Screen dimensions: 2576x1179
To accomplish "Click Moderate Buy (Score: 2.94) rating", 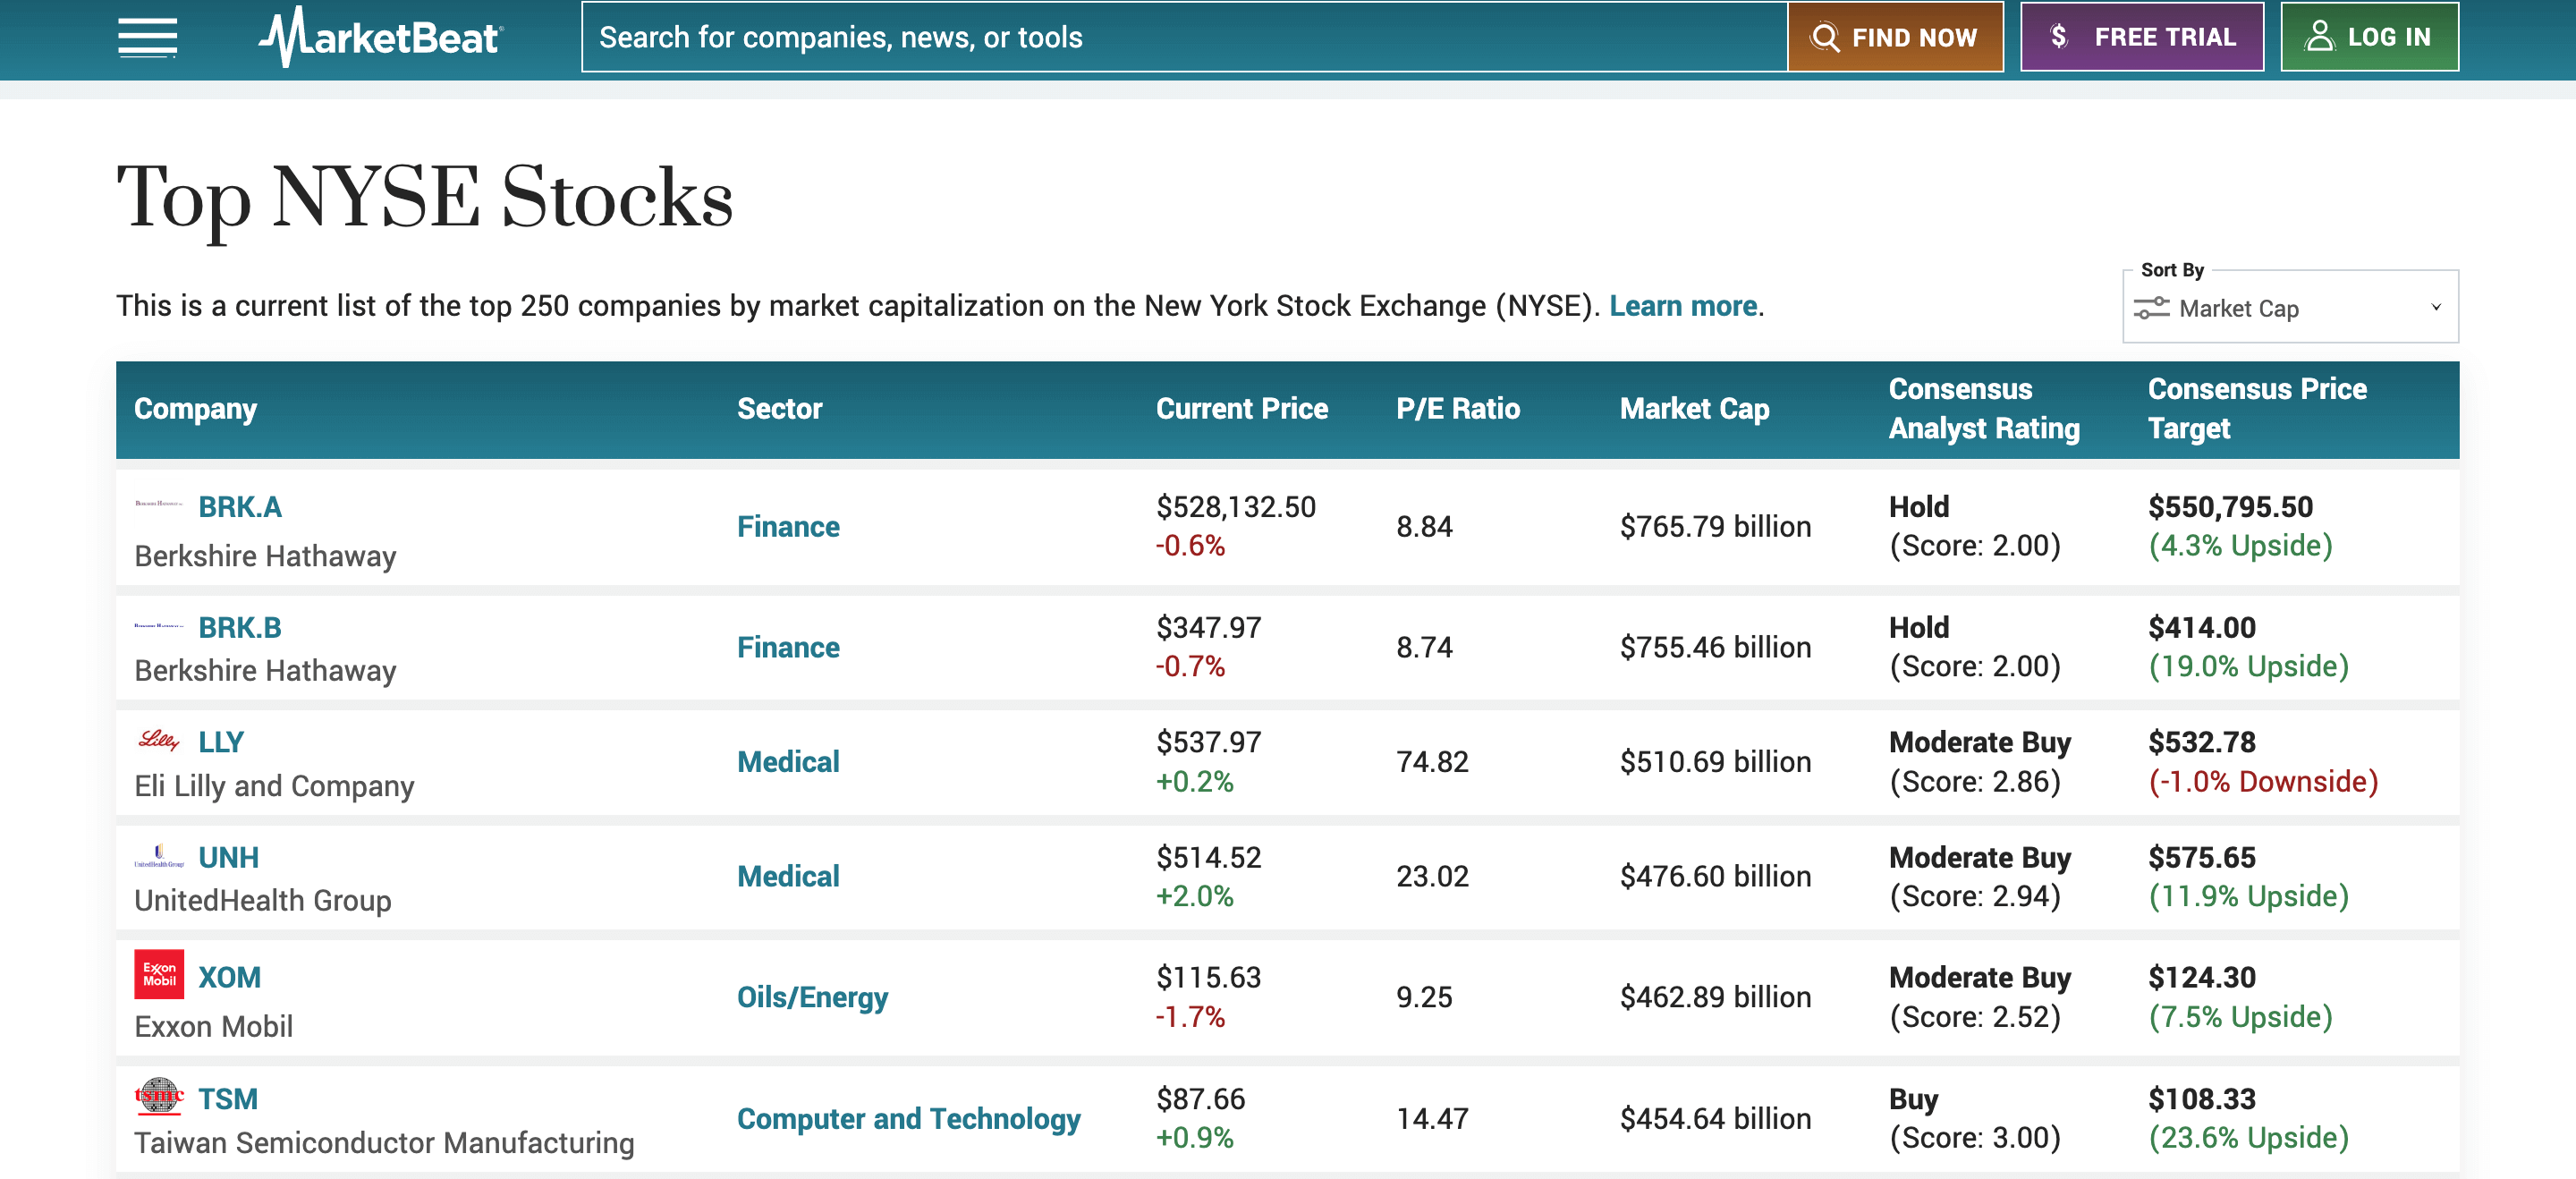I will coord(1980,877).
